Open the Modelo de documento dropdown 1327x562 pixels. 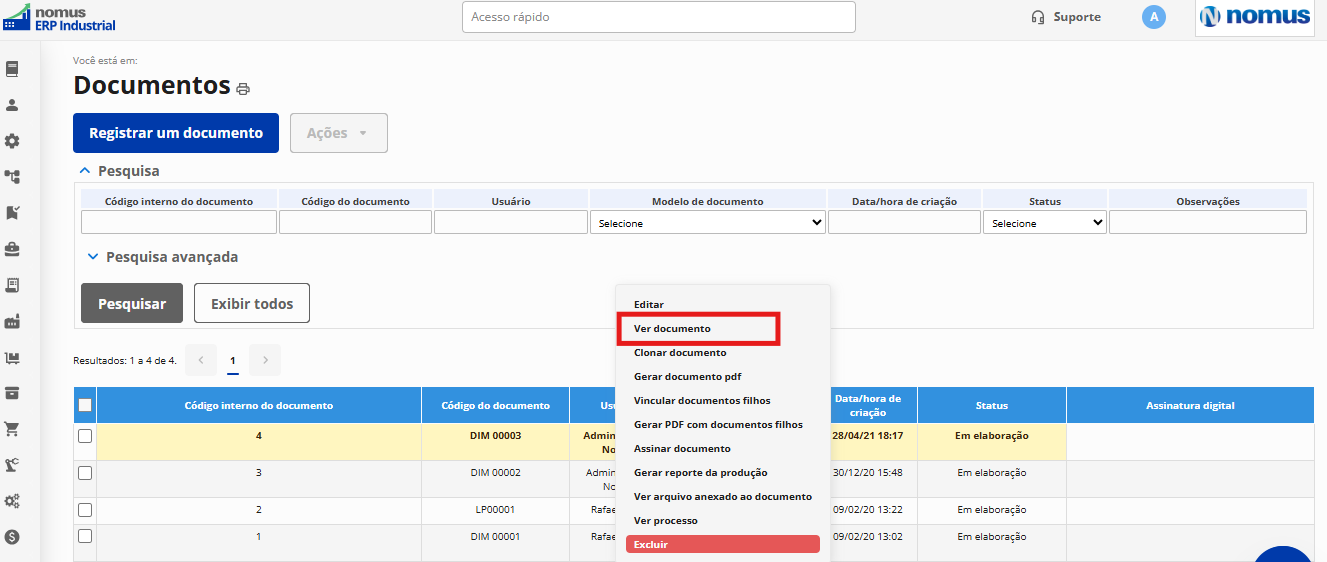tap(708, 223)
